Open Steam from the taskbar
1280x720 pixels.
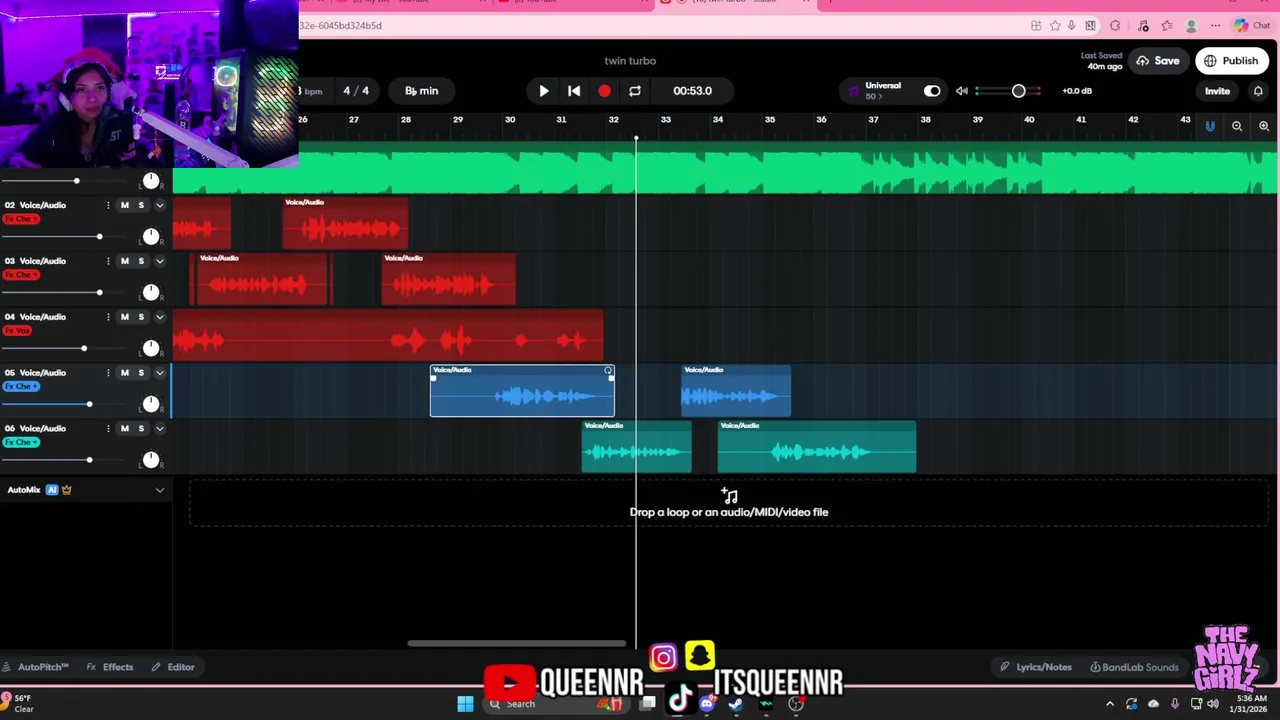pos(736,704)
